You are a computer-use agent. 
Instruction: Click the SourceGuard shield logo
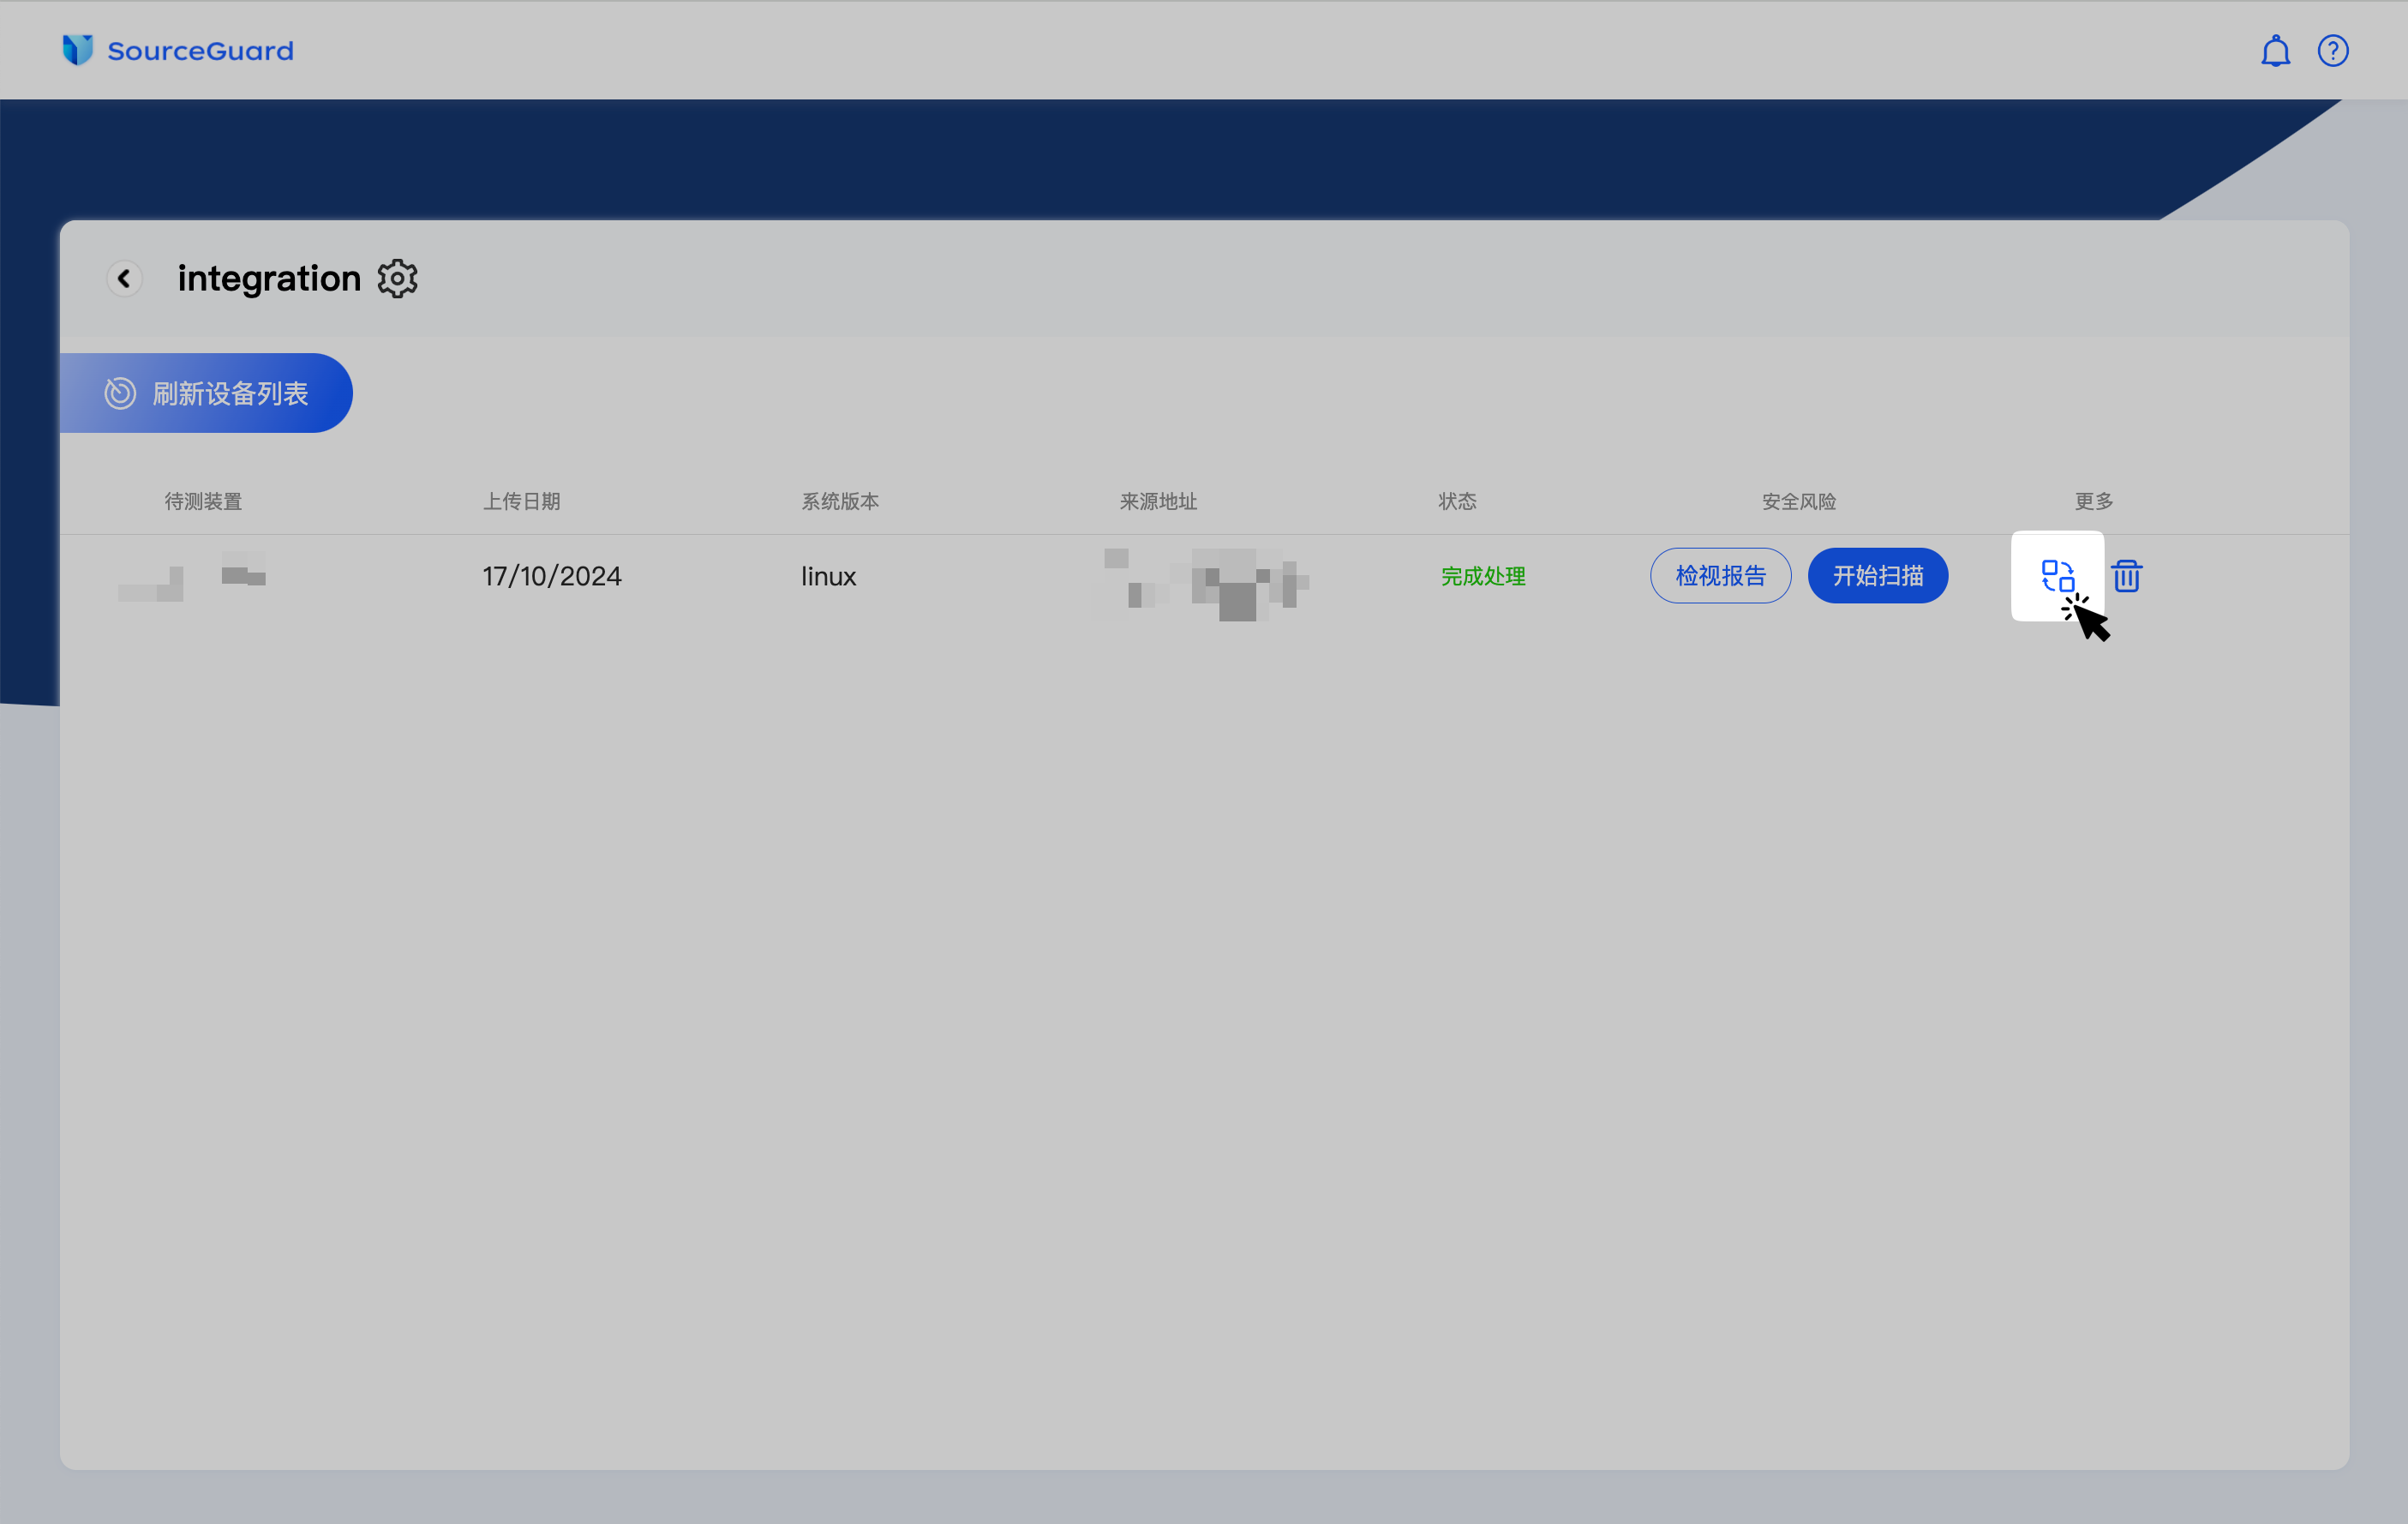[77, 50]
